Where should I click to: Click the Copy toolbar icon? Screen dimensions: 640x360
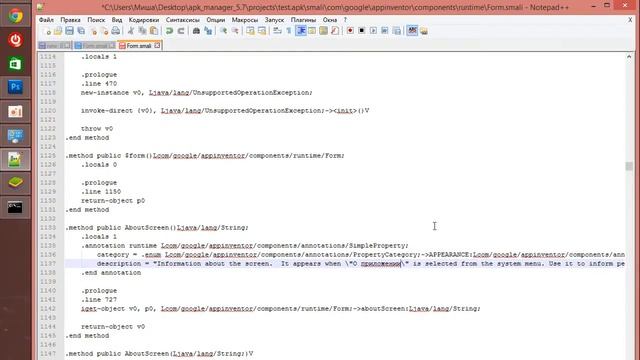pyautogui.click(x=142, y=31)
